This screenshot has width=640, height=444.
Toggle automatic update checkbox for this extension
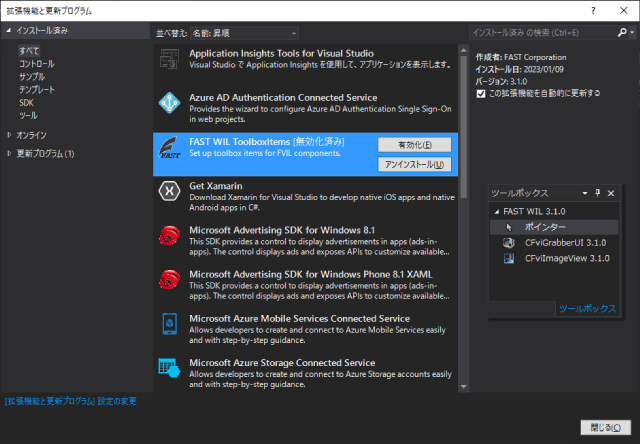(481, 94)
